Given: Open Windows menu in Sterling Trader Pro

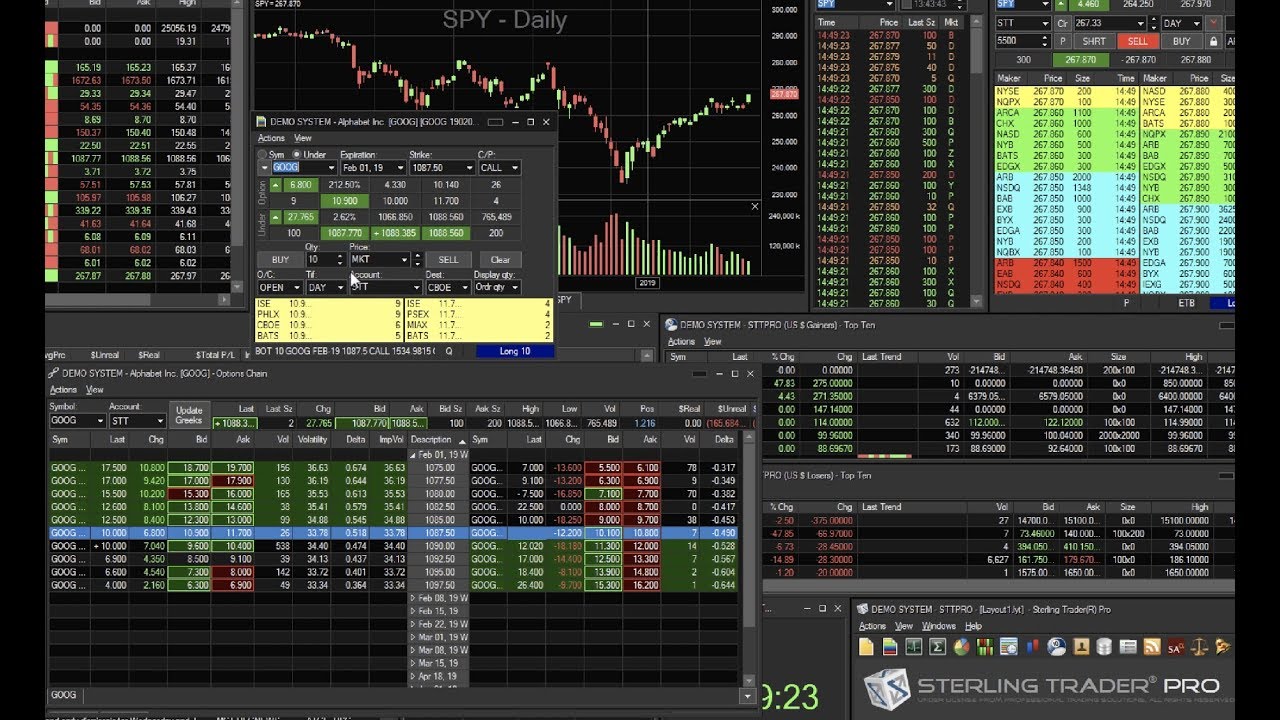Looking at the screenshot, I should pyautogui.click(x=939, y=626).
